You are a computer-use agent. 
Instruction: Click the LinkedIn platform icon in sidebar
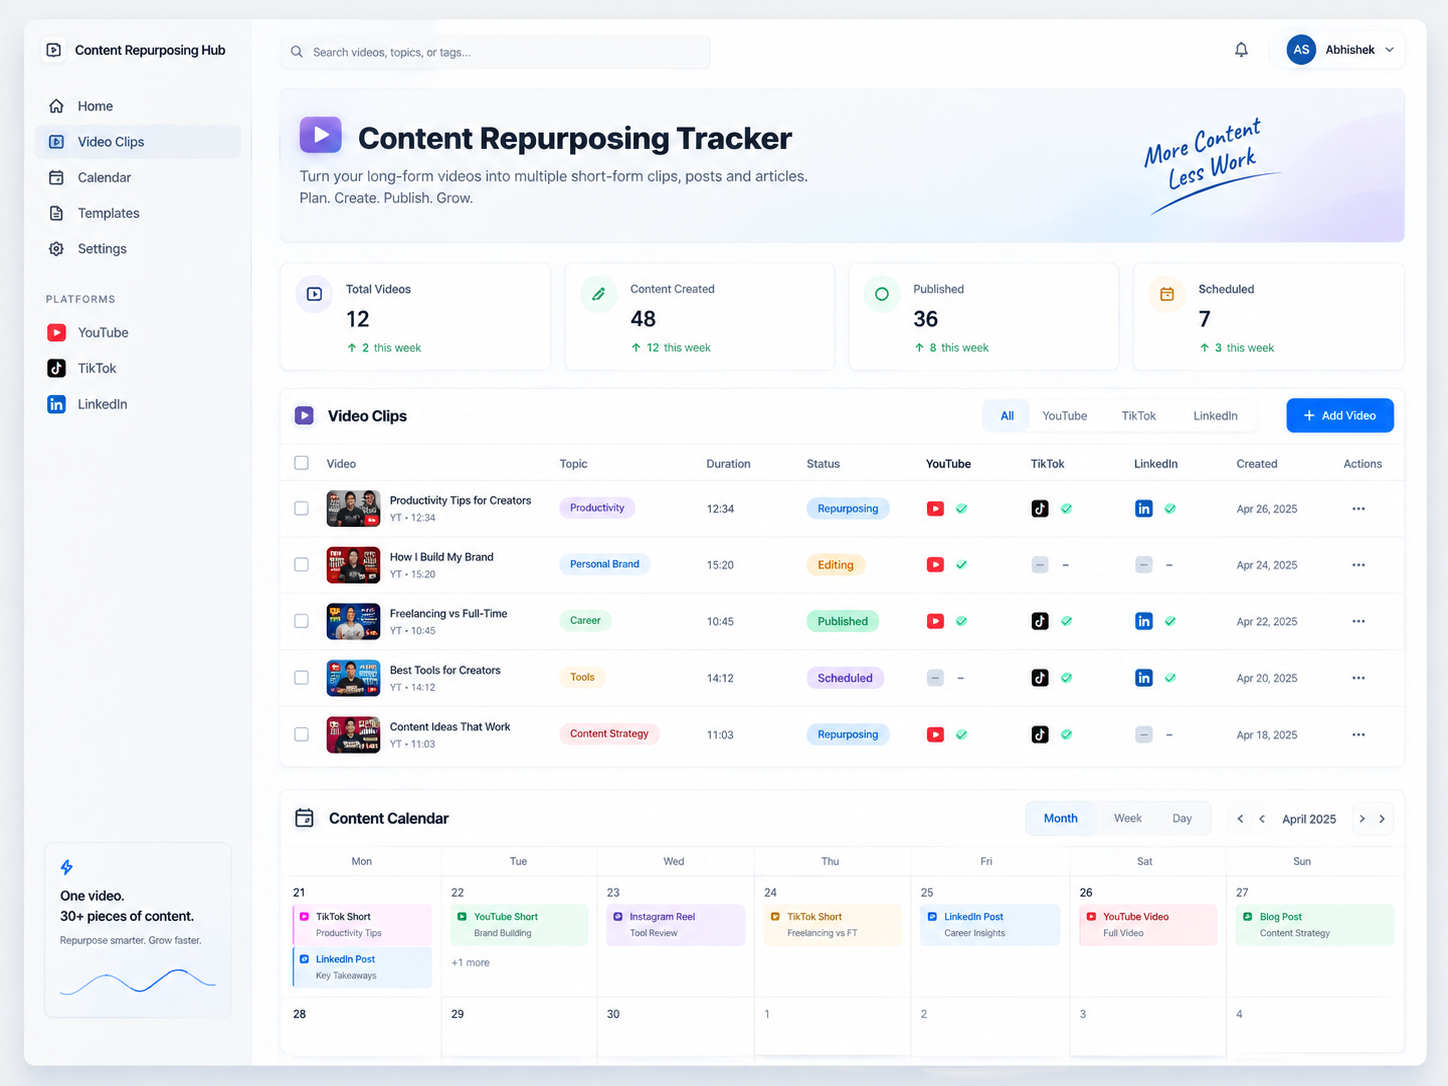click(57, 404)
